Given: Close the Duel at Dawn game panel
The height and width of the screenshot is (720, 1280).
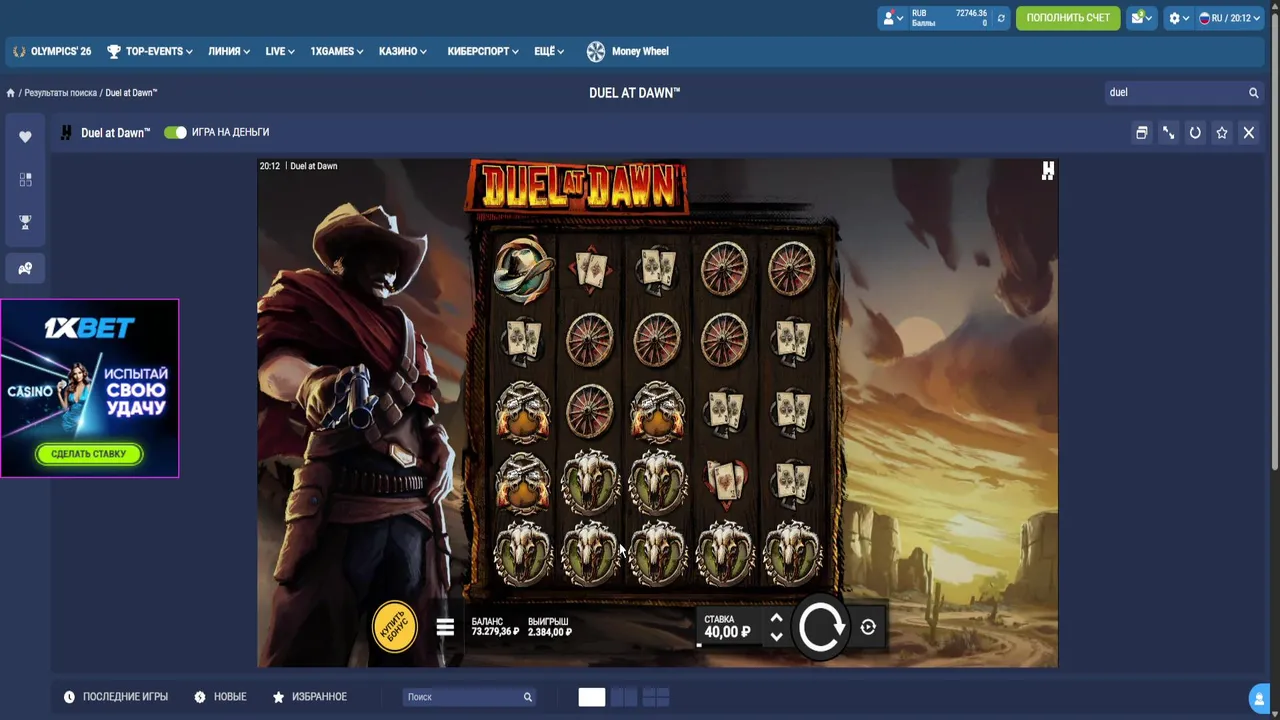Looking at the screenshot, I should point(1249,132).
